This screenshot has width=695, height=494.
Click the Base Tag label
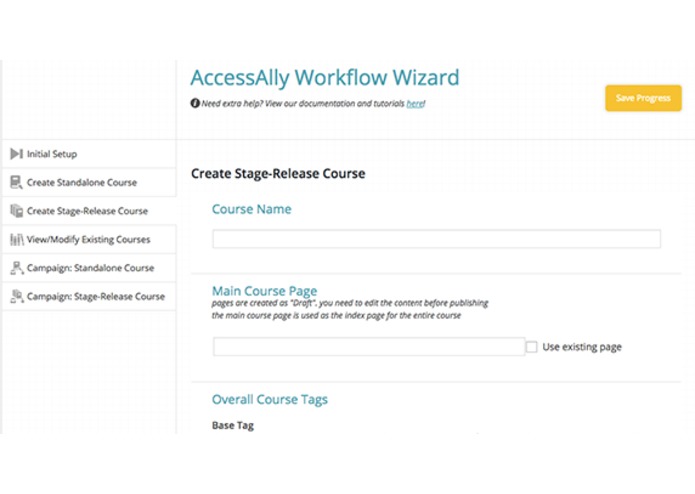pyautogui.click(x=233, y=425)
